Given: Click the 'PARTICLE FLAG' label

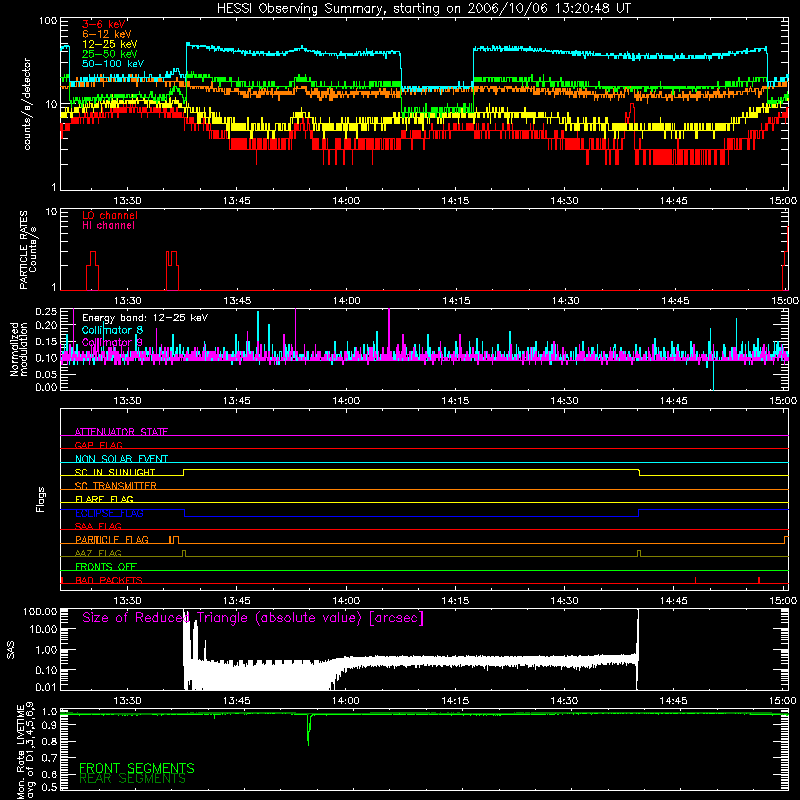Looking at the screenshot, I should click(x=112, y=539).
